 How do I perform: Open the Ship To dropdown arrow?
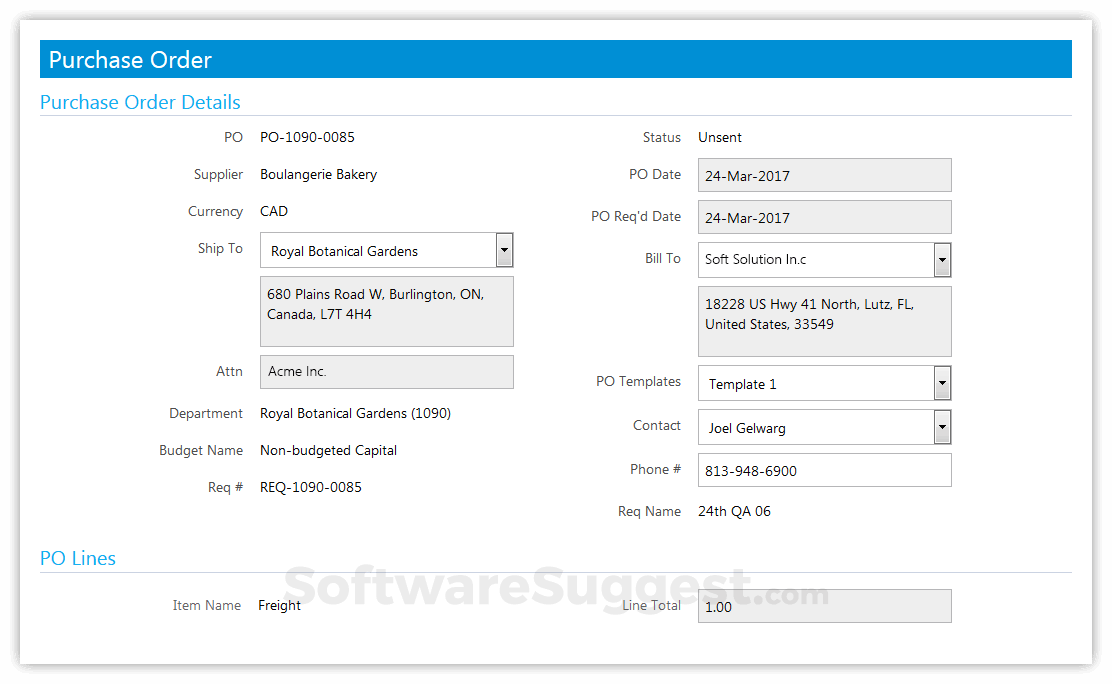[x=504, y=250]
